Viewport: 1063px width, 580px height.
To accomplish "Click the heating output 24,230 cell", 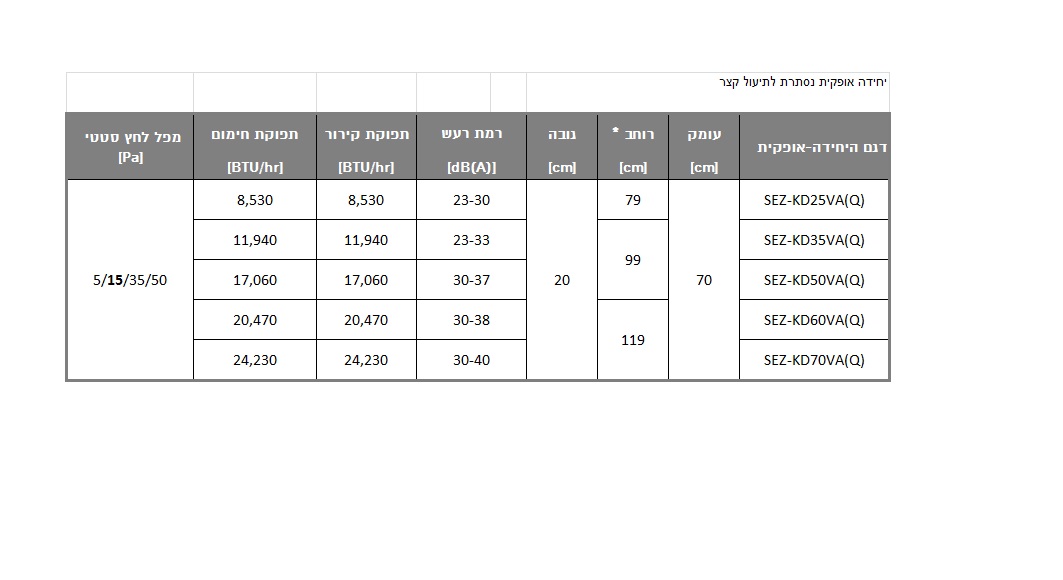I will pos(255,360).
